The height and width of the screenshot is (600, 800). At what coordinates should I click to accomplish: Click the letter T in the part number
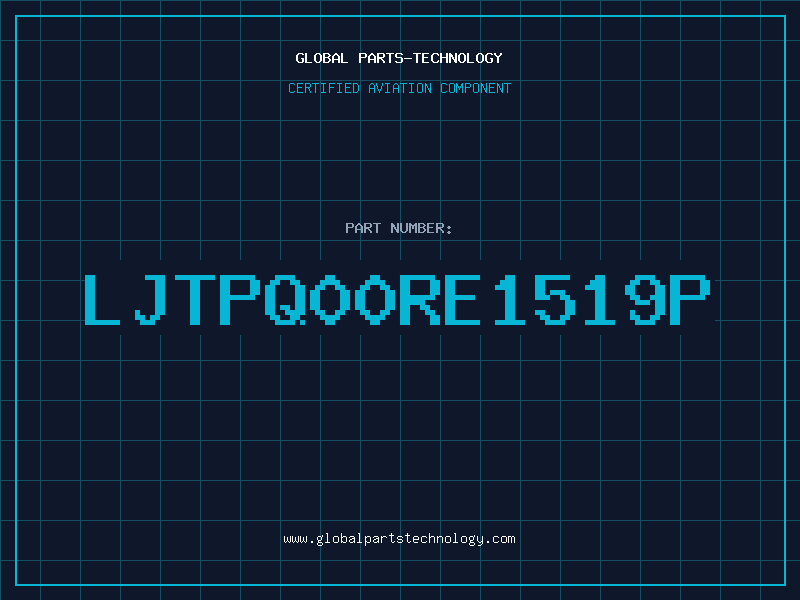point(195,299)
